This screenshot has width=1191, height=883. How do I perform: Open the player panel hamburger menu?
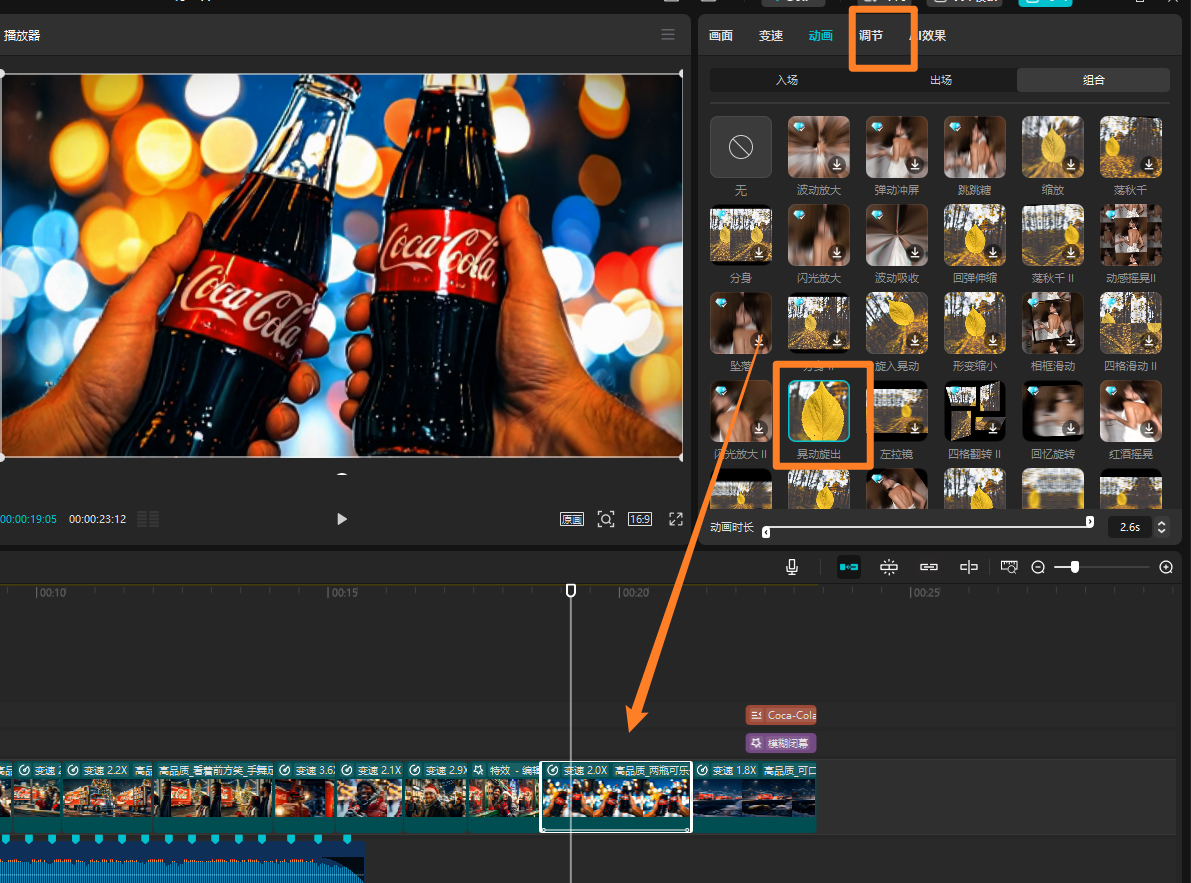[668, 34]
